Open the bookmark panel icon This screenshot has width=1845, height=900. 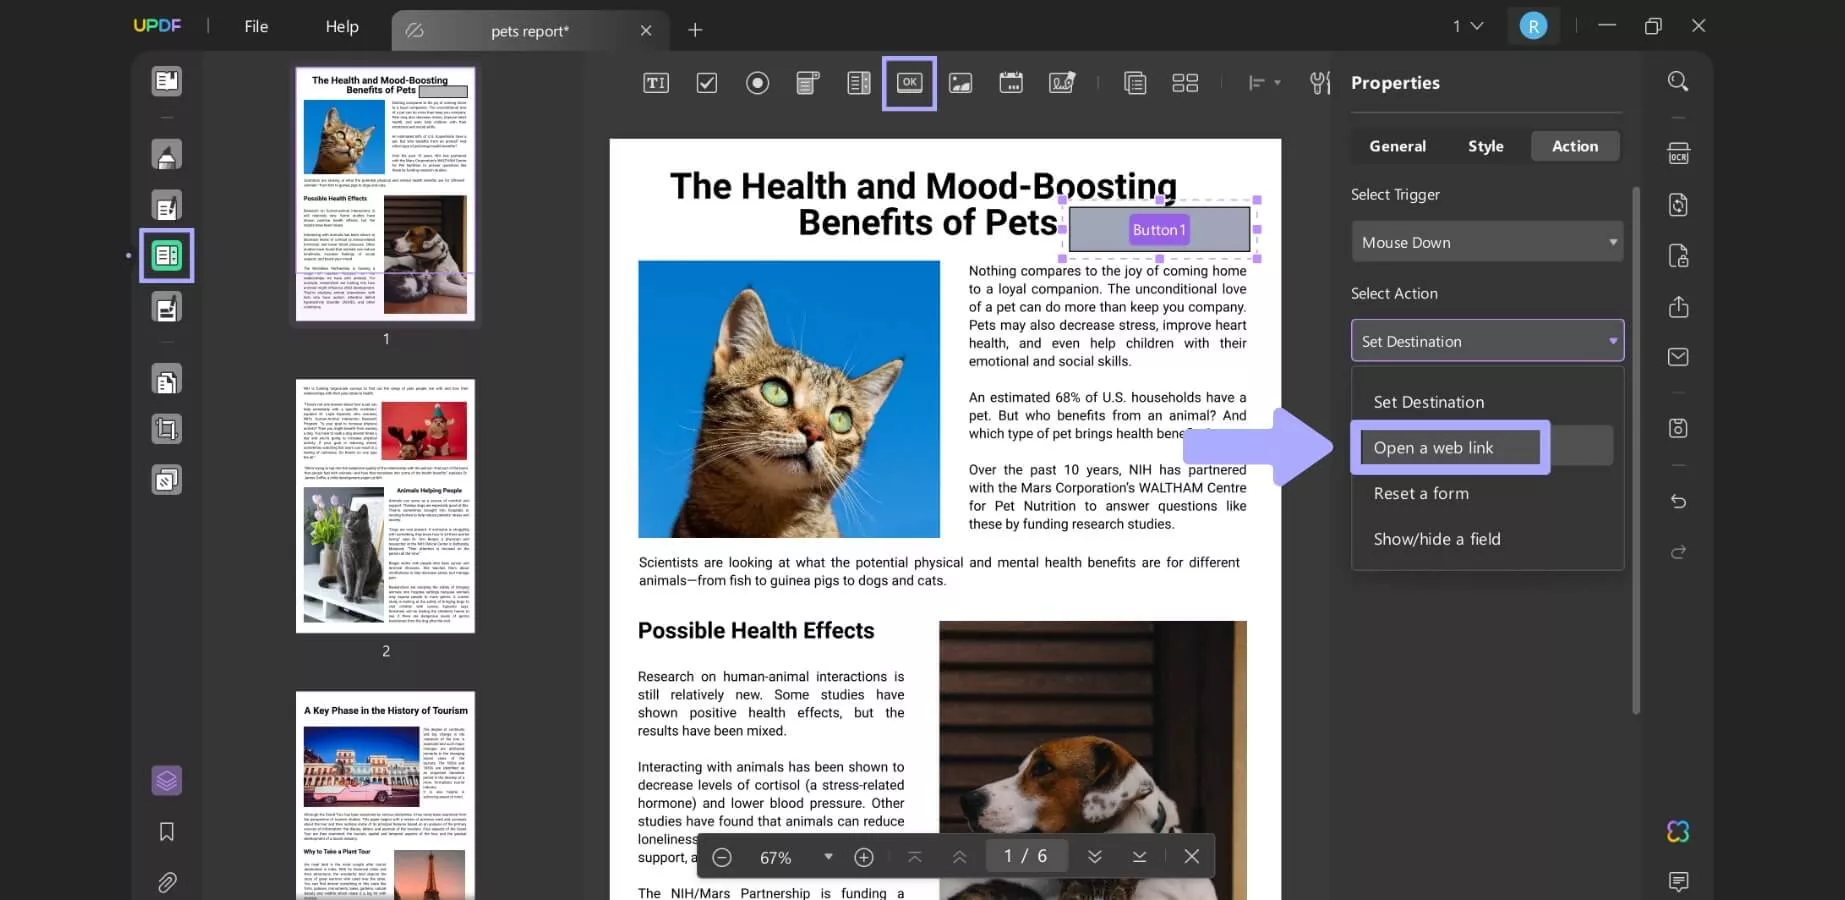click(x=167, y=832)
